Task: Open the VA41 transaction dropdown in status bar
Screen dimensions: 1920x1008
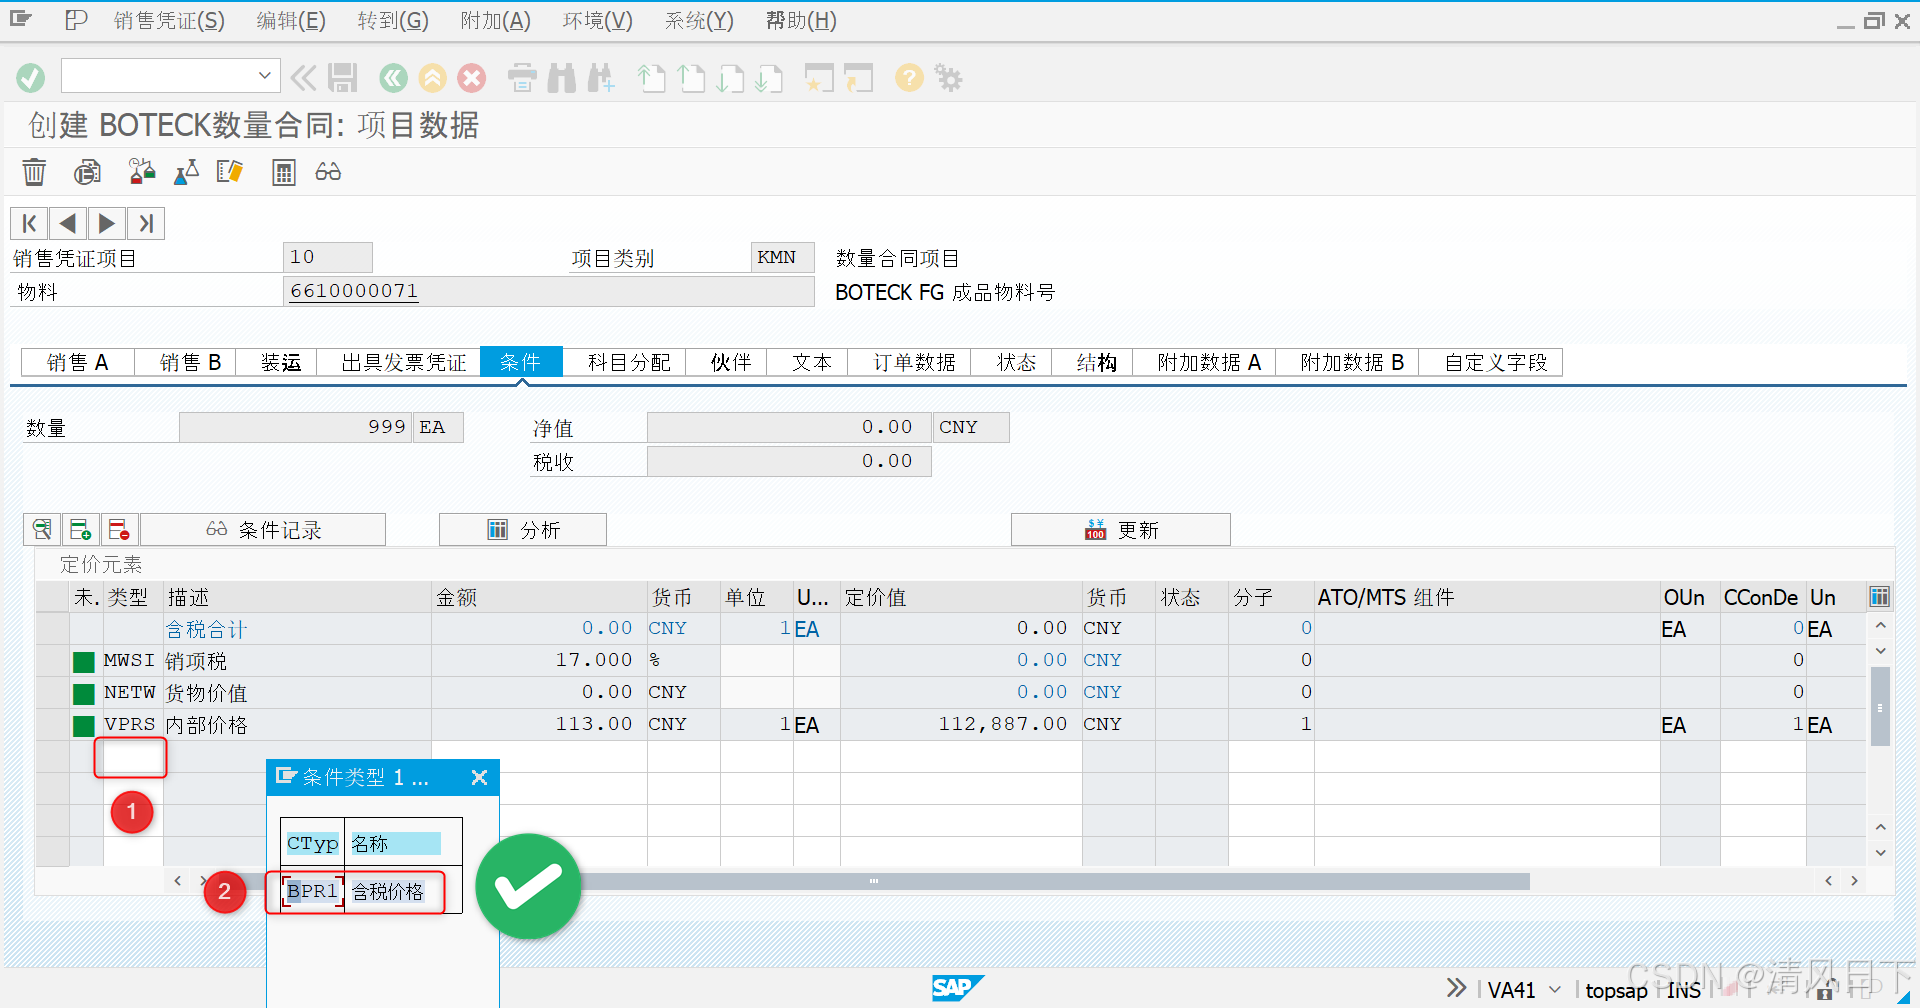Action: pyautogui.click(x=1553, y=989)
